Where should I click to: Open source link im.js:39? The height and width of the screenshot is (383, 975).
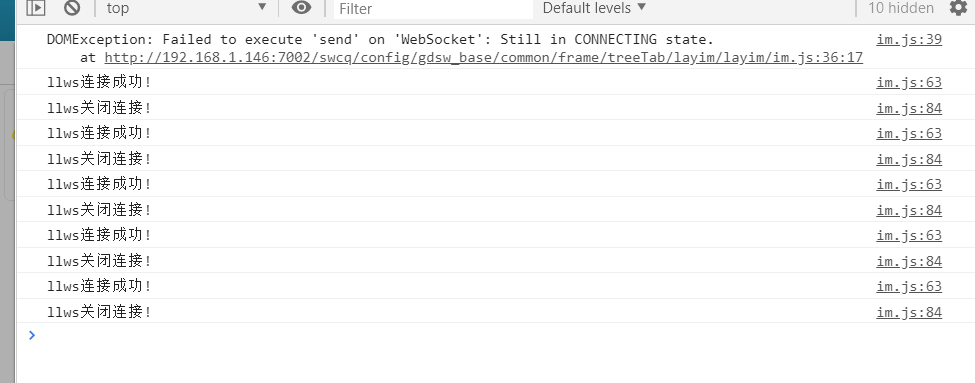(x=909, y=40)
